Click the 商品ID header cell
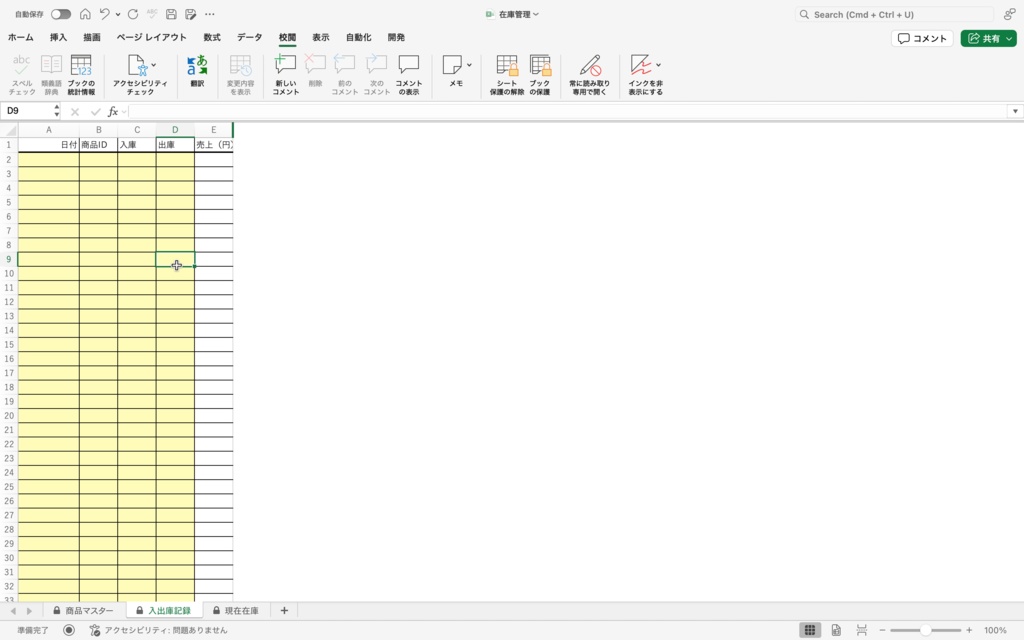 click(99, 144)
